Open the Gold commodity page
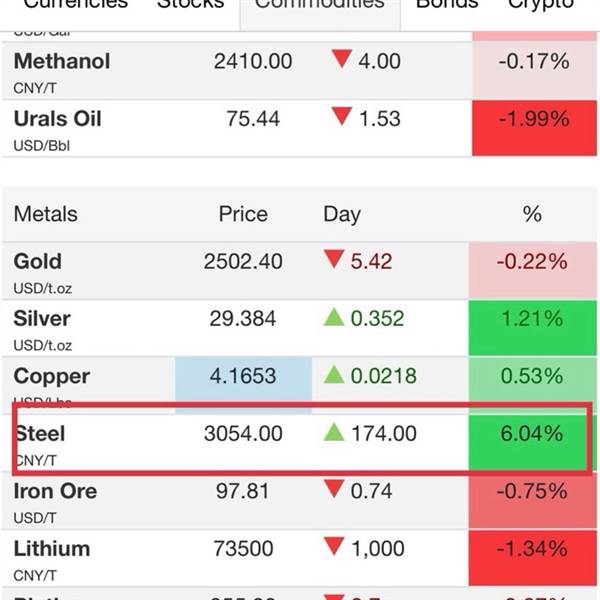 [x=38, y=262]
